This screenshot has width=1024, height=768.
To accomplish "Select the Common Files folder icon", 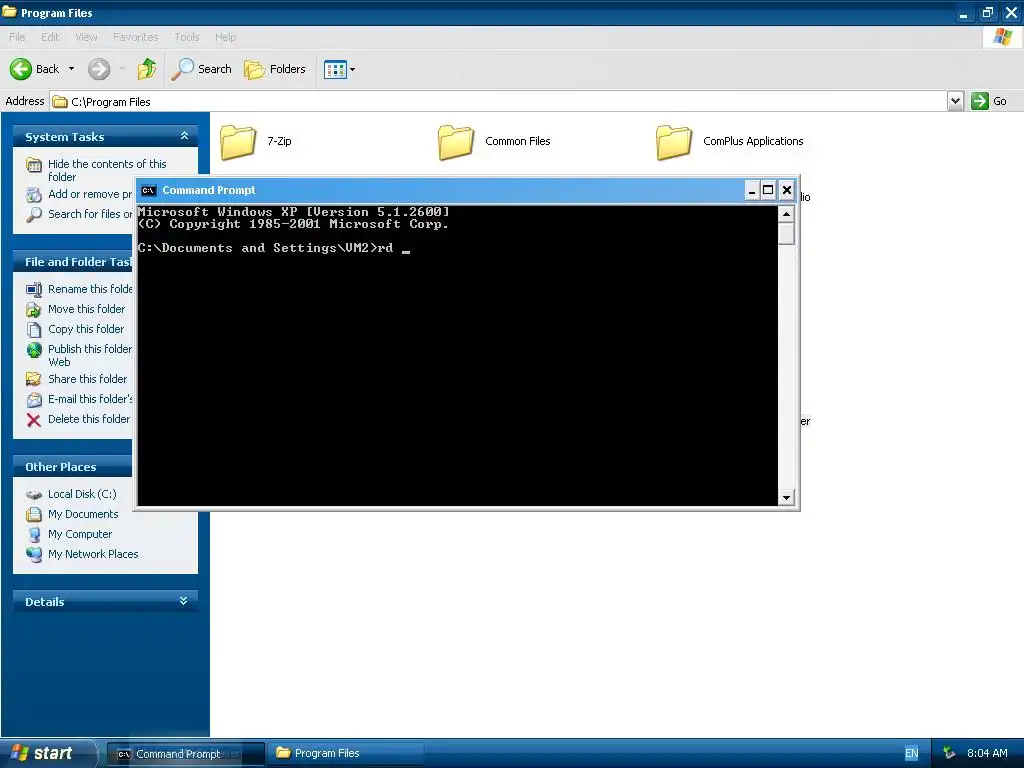I will (x=455, y=142).
